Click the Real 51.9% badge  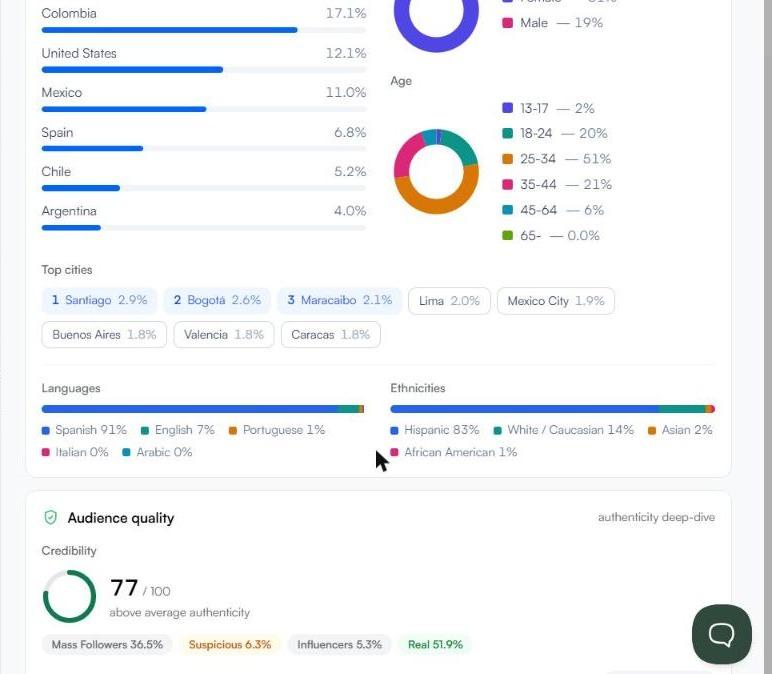click(435, 644)
